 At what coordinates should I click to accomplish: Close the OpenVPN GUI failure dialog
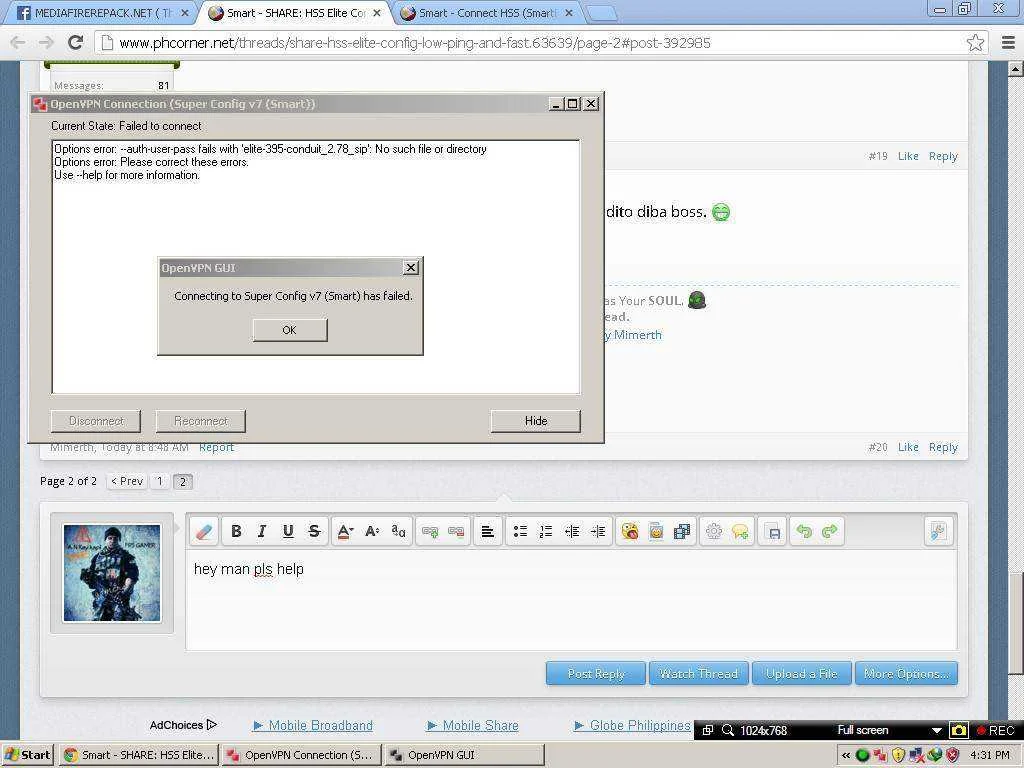pos(410,267)
